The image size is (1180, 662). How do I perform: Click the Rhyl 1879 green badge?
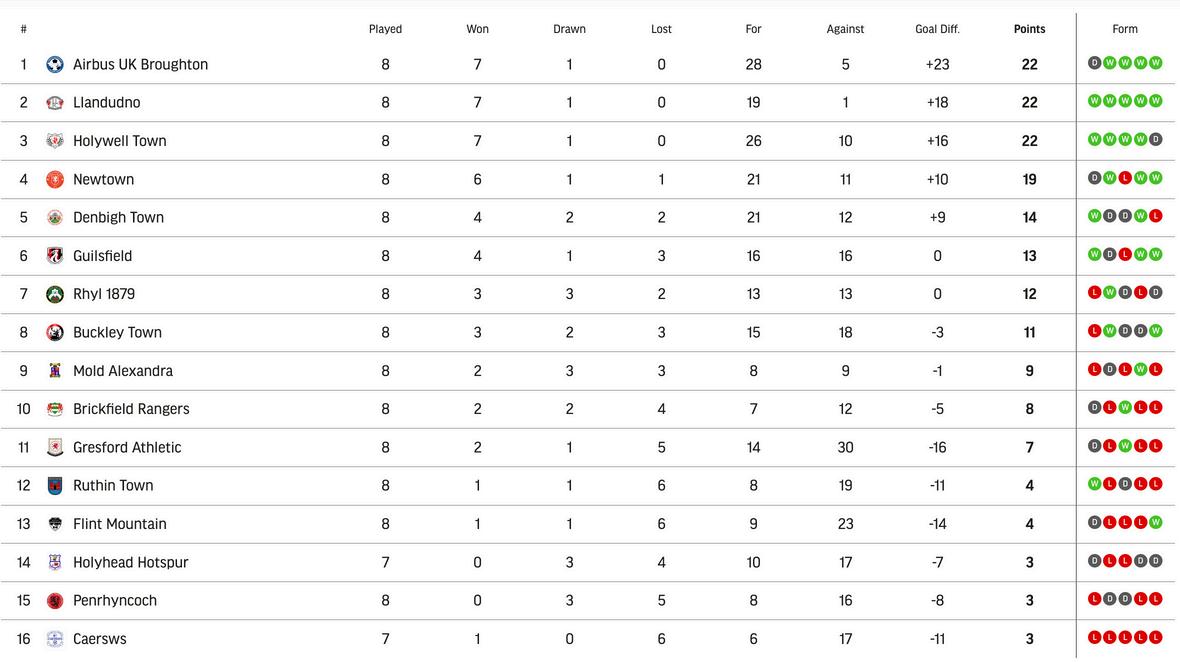(x=55, y=294)
